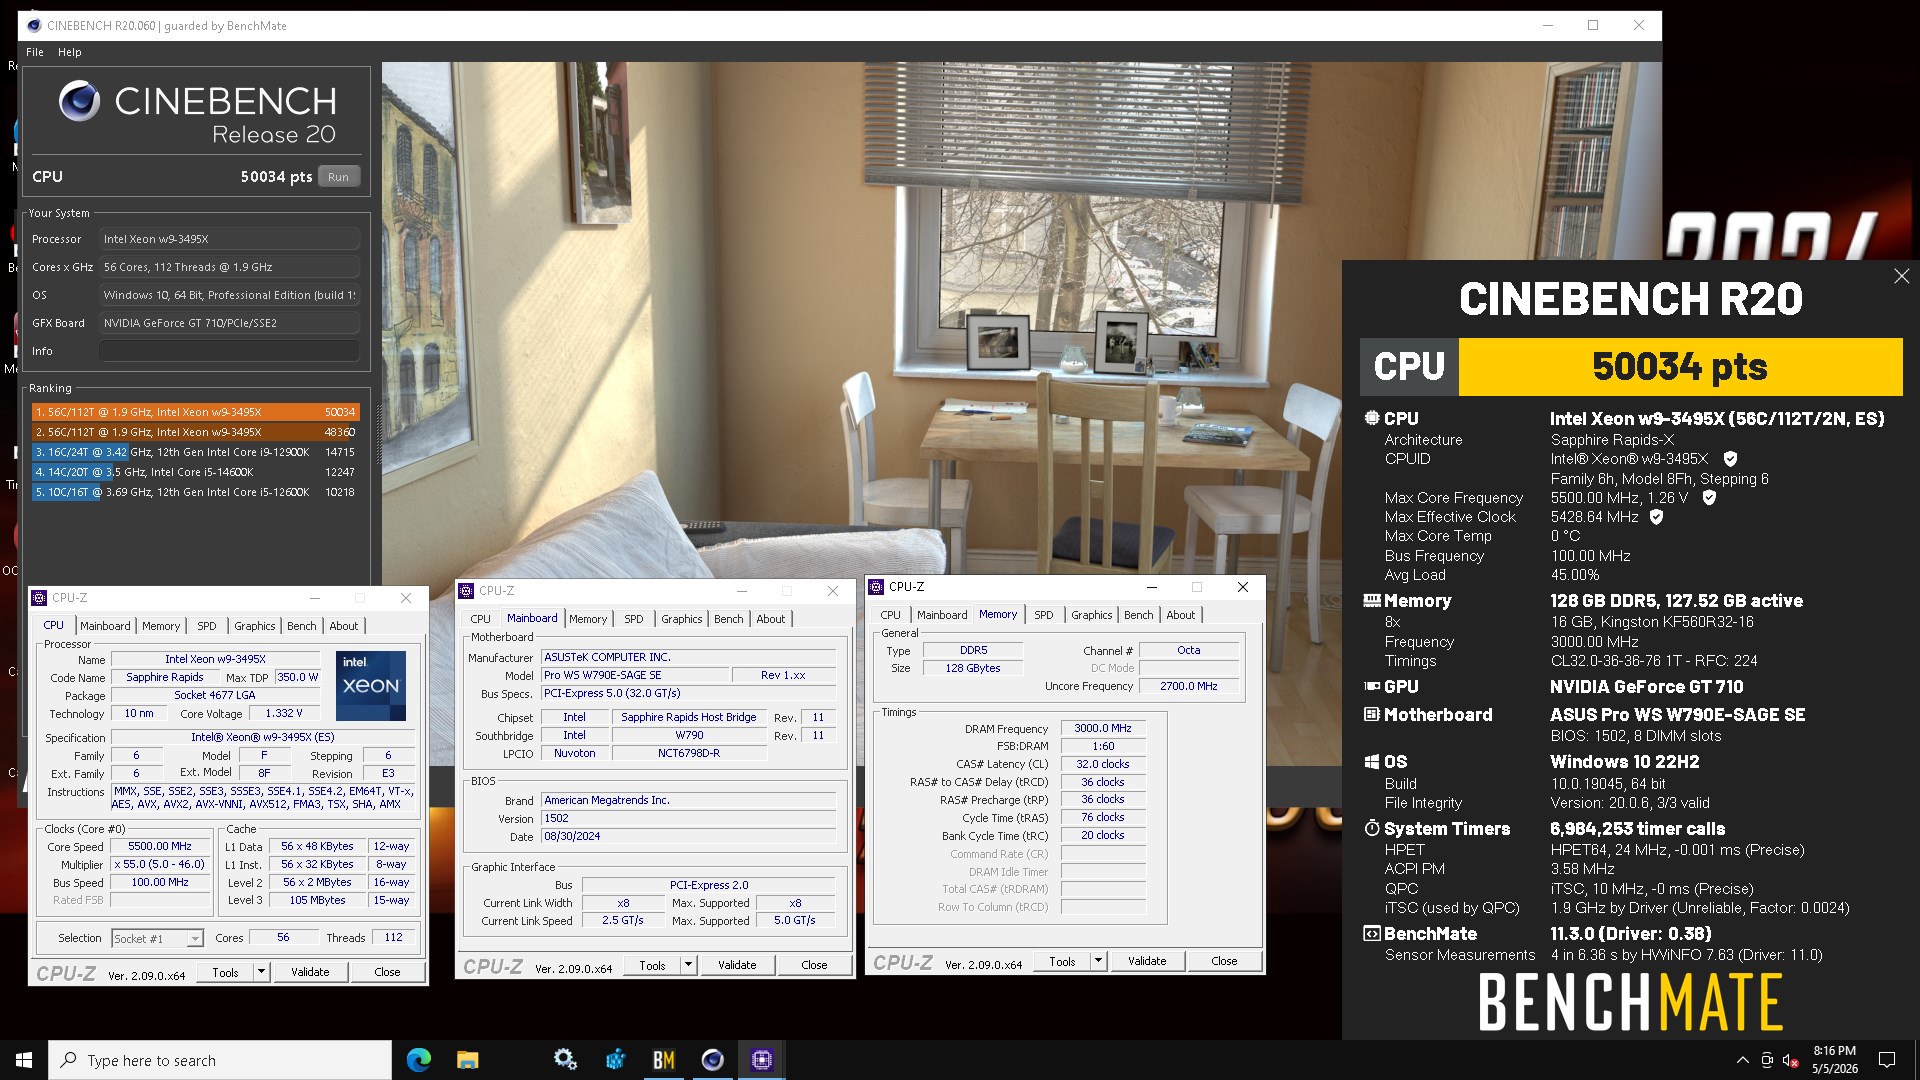Click Tools button in right CPU-Z window
1920x1080 pixels.
[x=1062, y=961]
